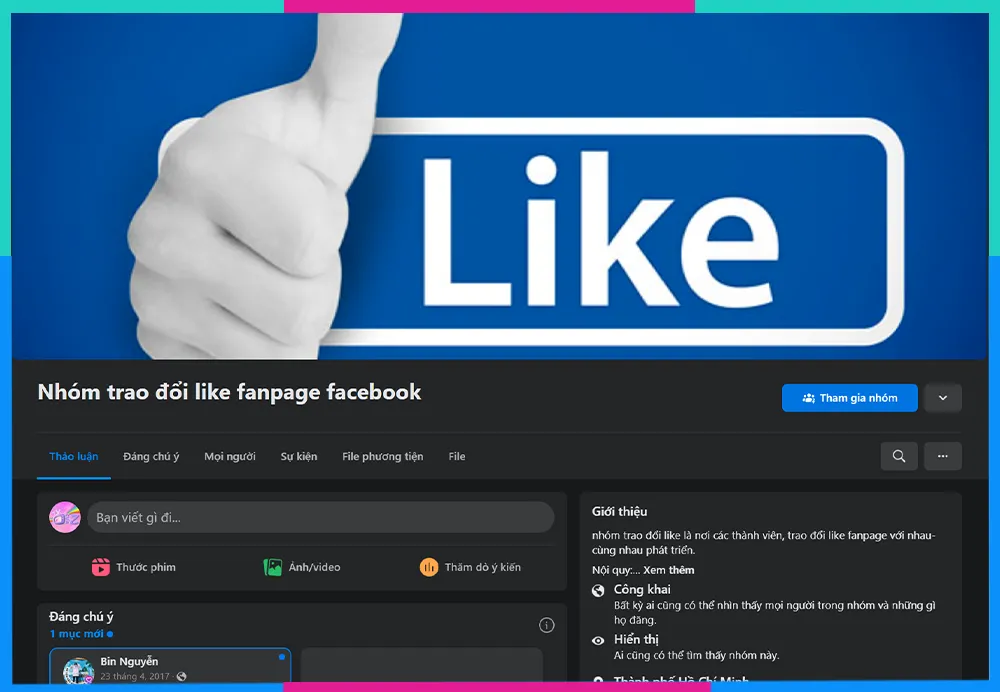The height and width of the screenshot is (692, 1000).
Task: Click the Bin Nguyễn author name
Action: click(129, 661)
